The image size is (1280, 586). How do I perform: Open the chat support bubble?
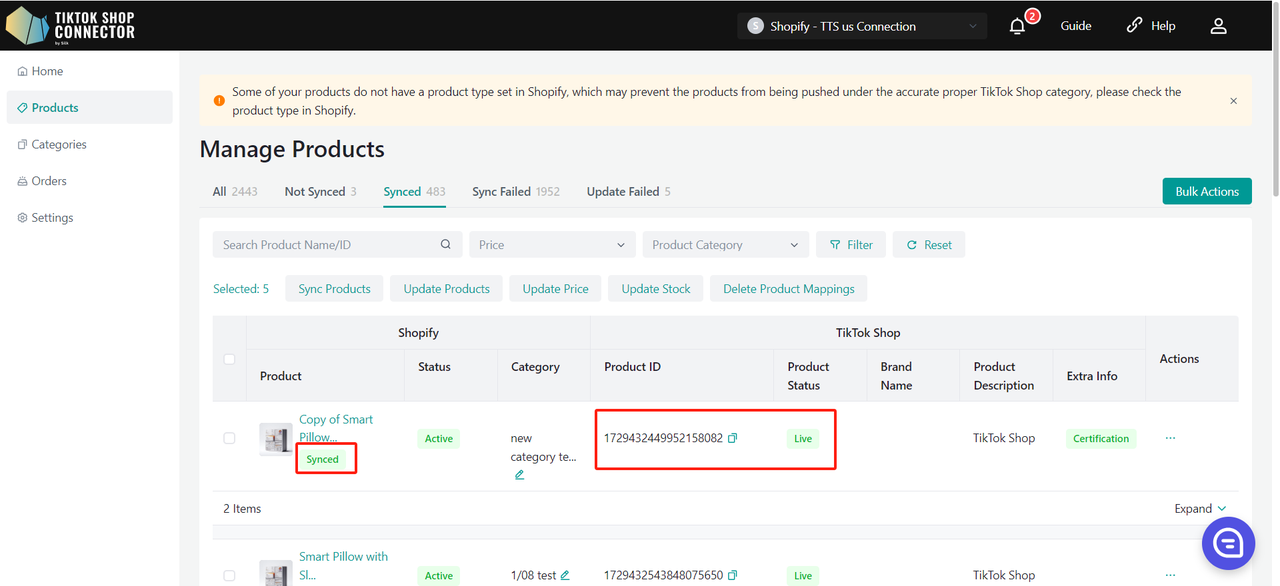click(1228, 543)
